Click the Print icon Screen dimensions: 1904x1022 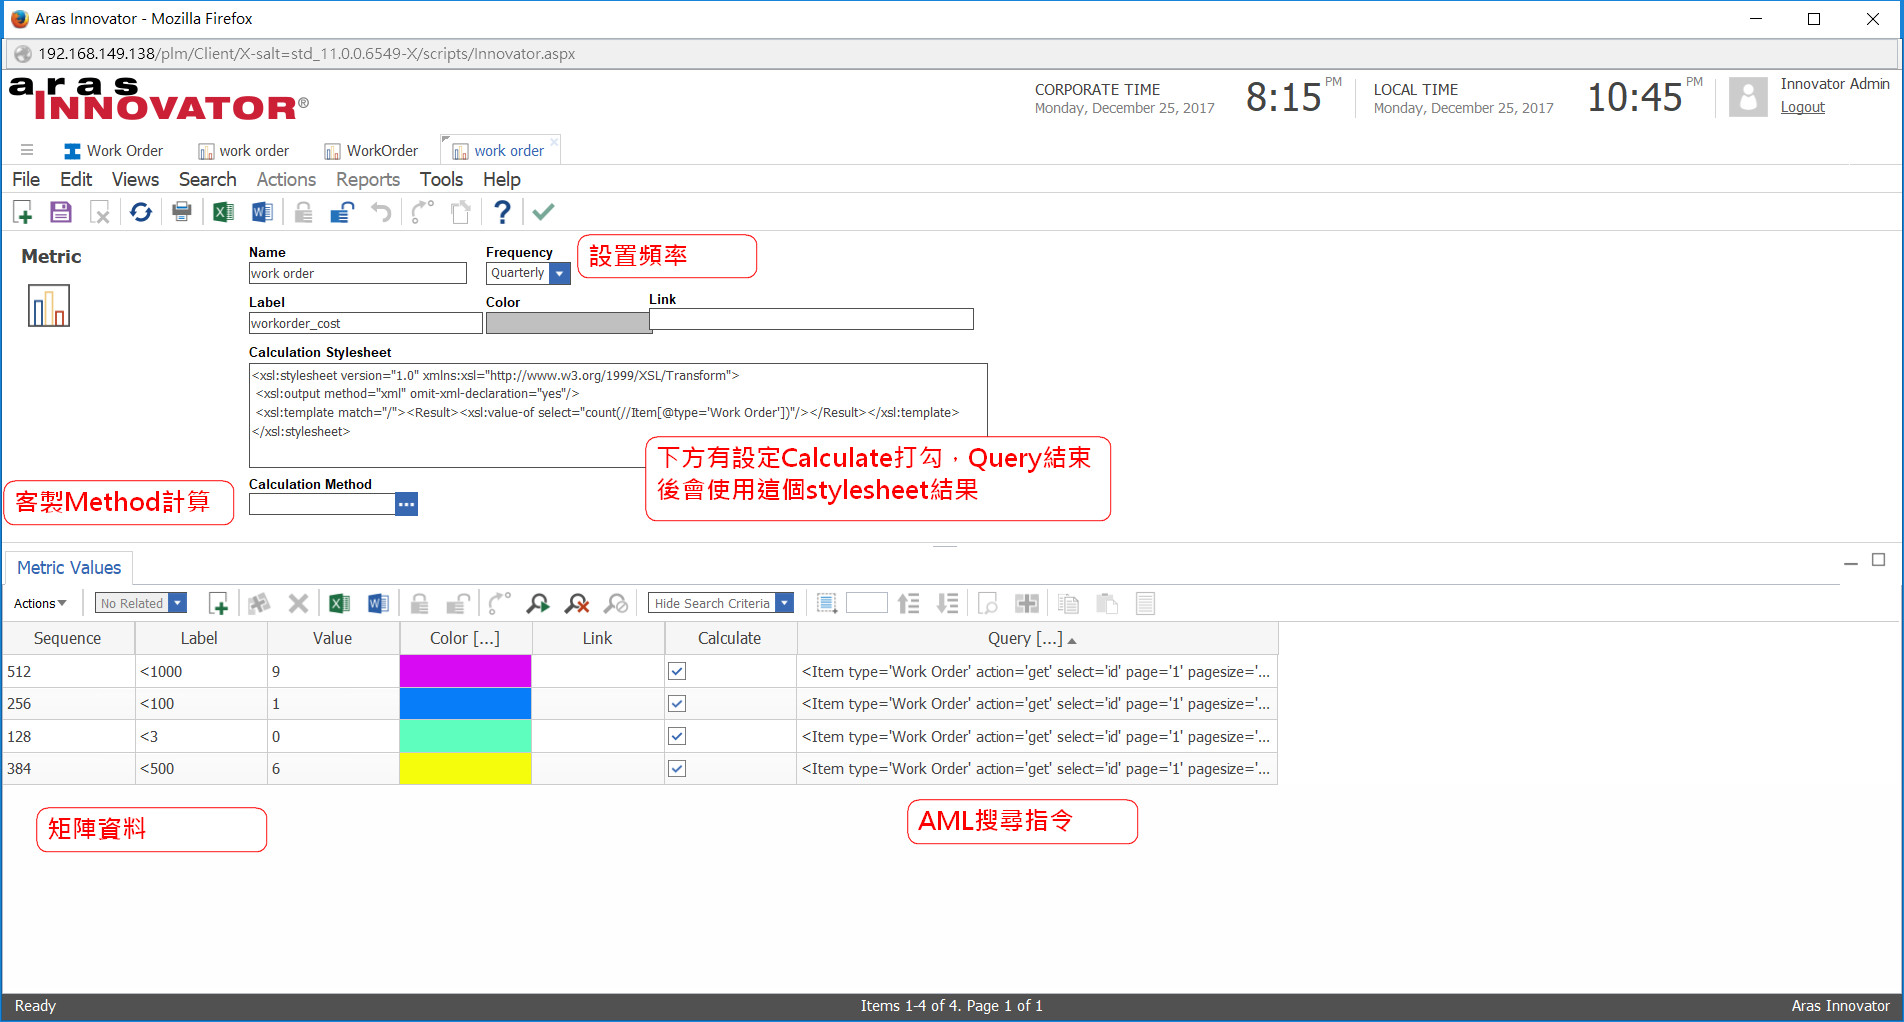tap(182, 212)
